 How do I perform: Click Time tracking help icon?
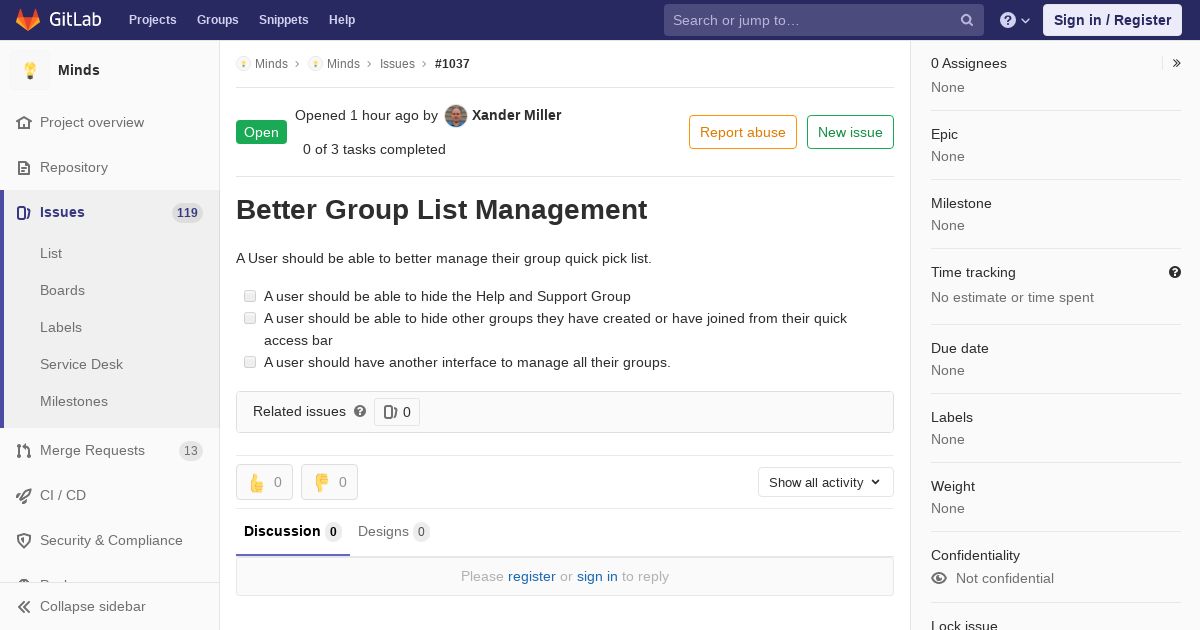click(1175, 272)
